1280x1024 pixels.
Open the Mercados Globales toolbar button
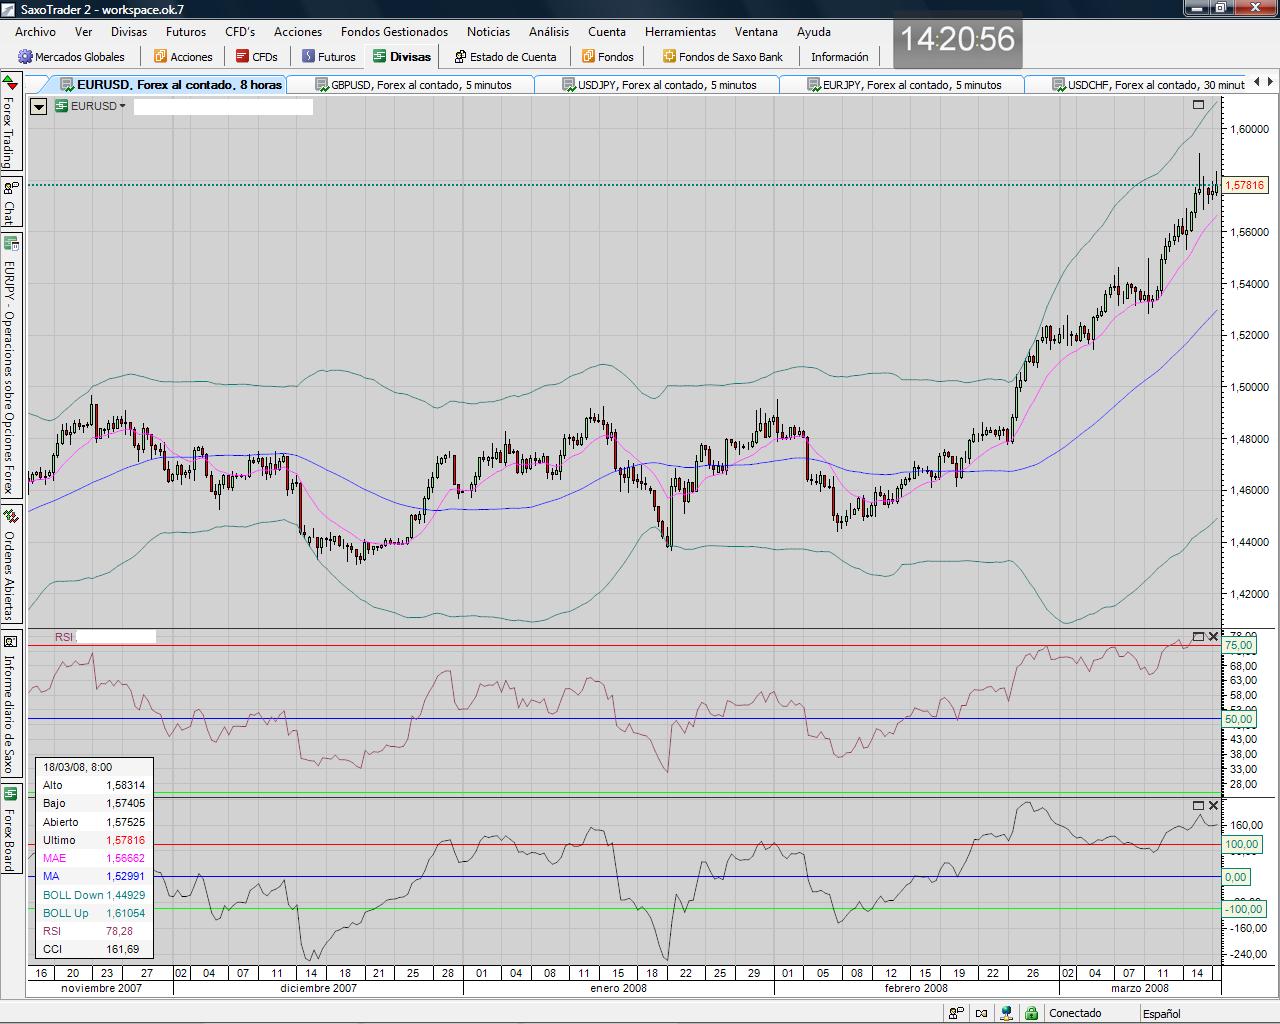coord(71,57)
